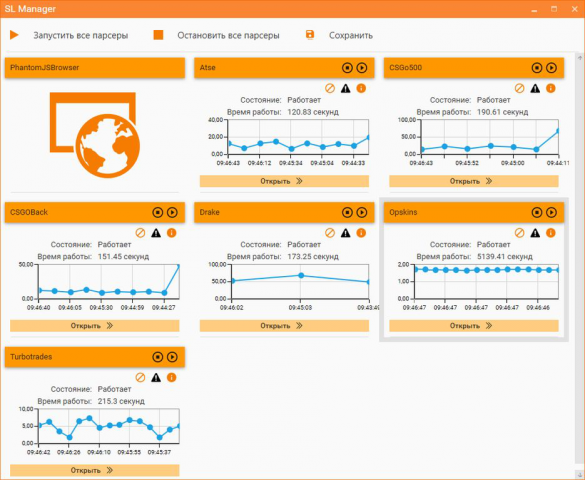
Task: Click the floppy disk save icon
Action: 310,35
